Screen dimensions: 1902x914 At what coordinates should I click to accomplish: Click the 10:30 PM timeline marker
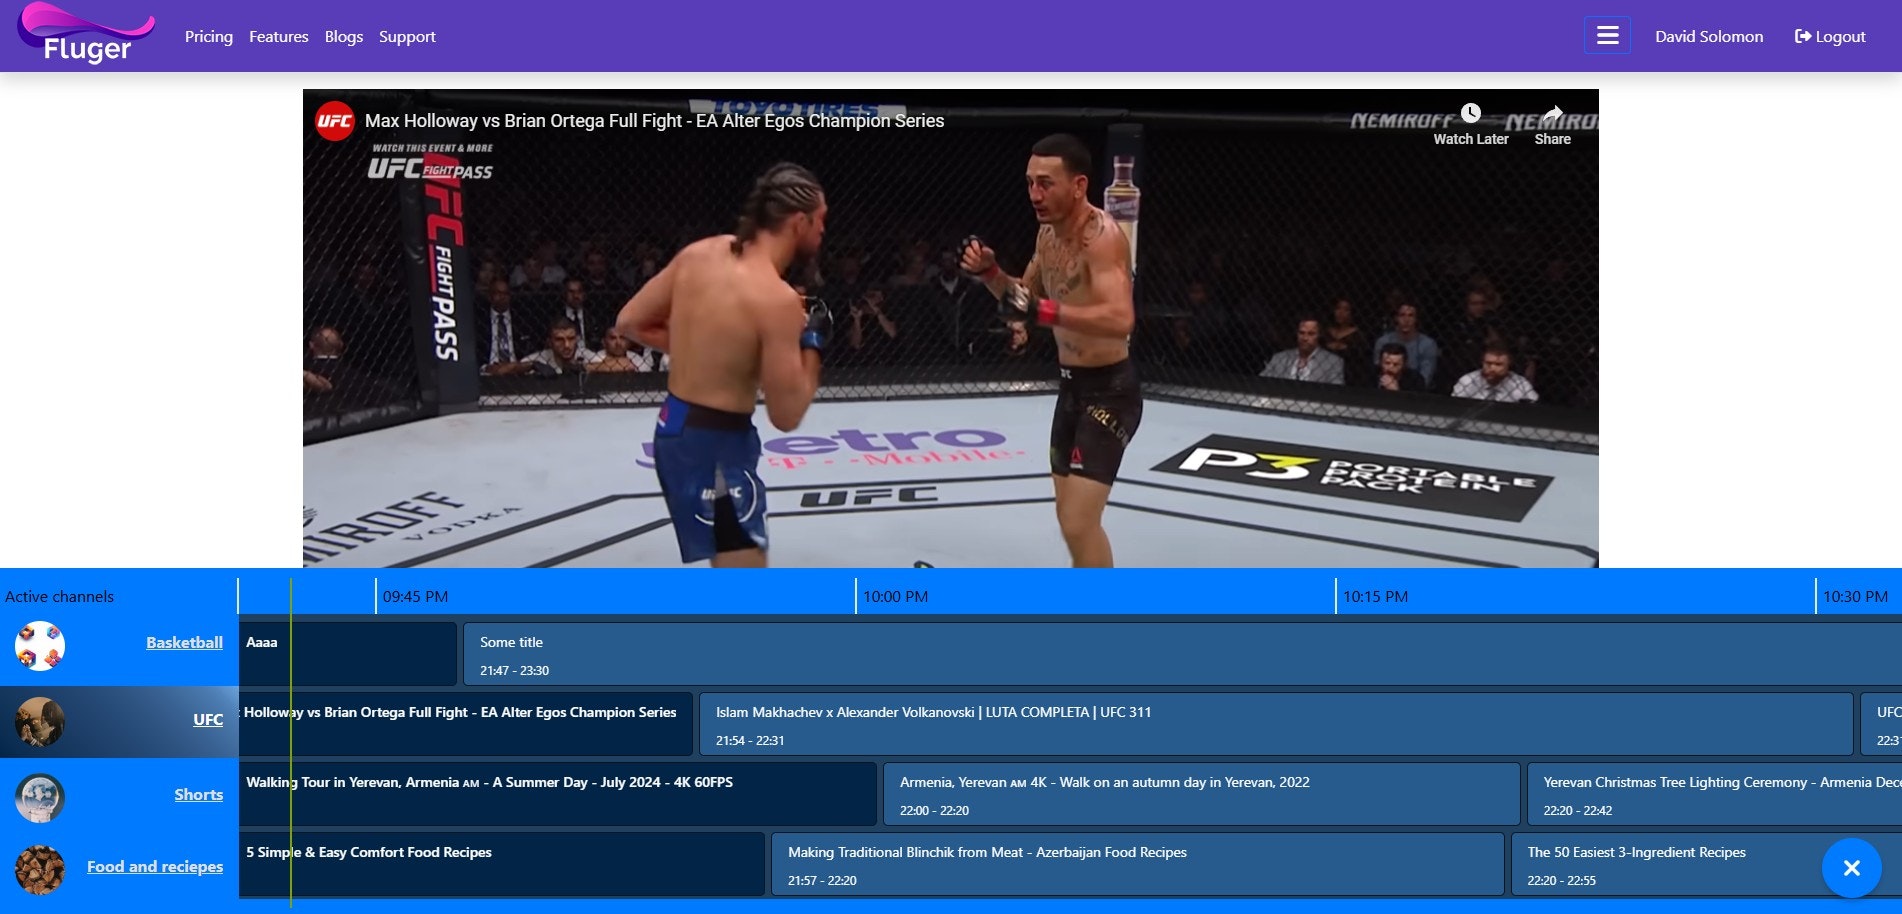1855,596
